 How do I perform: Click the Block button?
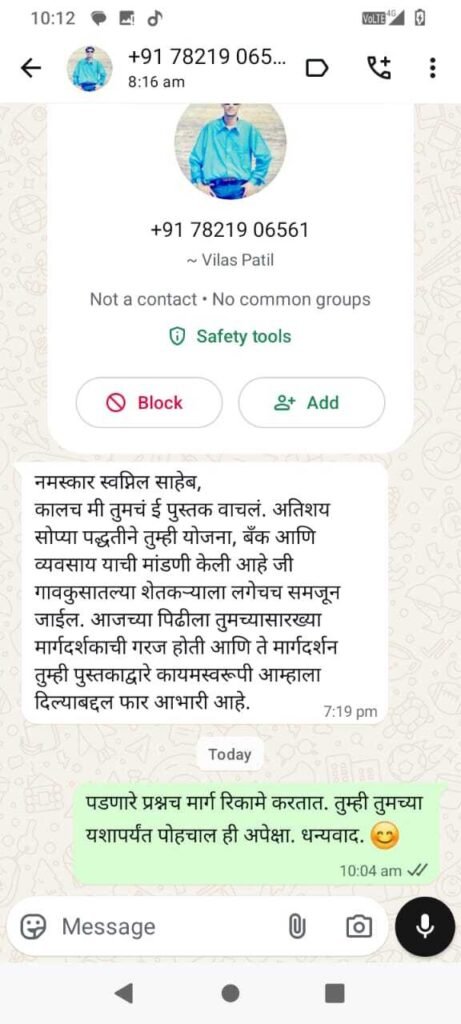click(149, 403)
